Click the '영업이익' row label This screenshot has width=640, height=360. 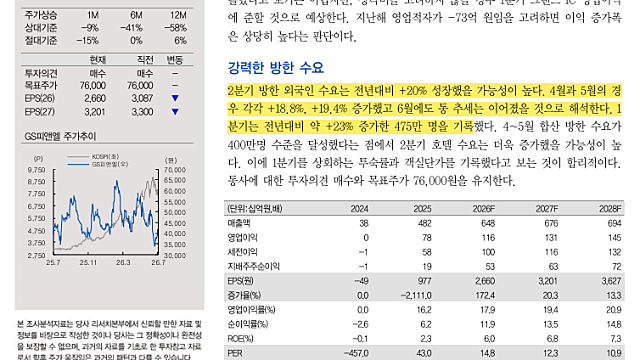(x=242, y=238)
